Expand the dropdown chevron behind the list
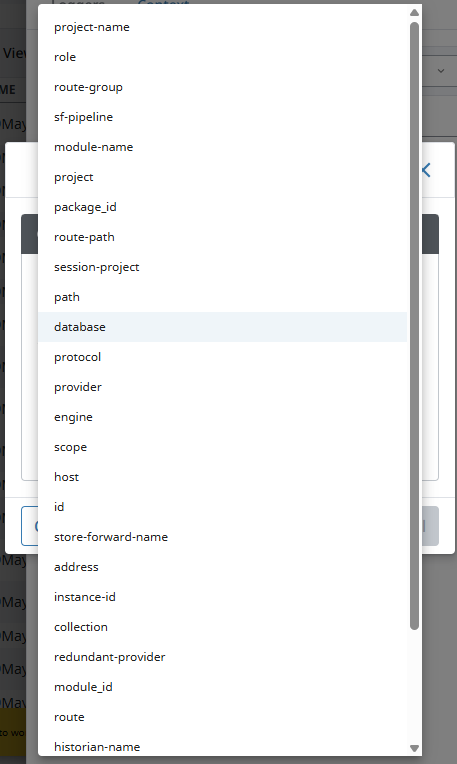This screenshot has width=457, height=764. click(x=441, y=71)
